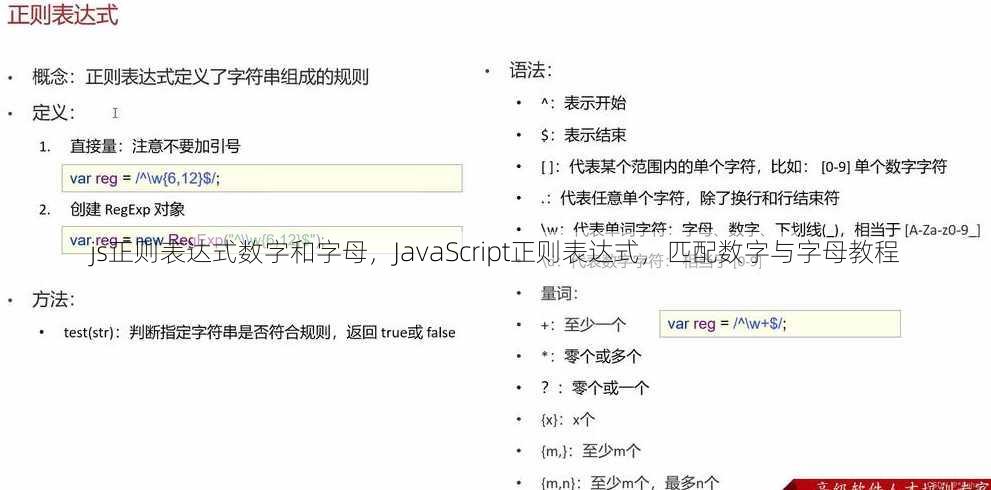991x490 pixels.
Task: Click the 量词： sub-heading
Action: (x=559, y=294)
